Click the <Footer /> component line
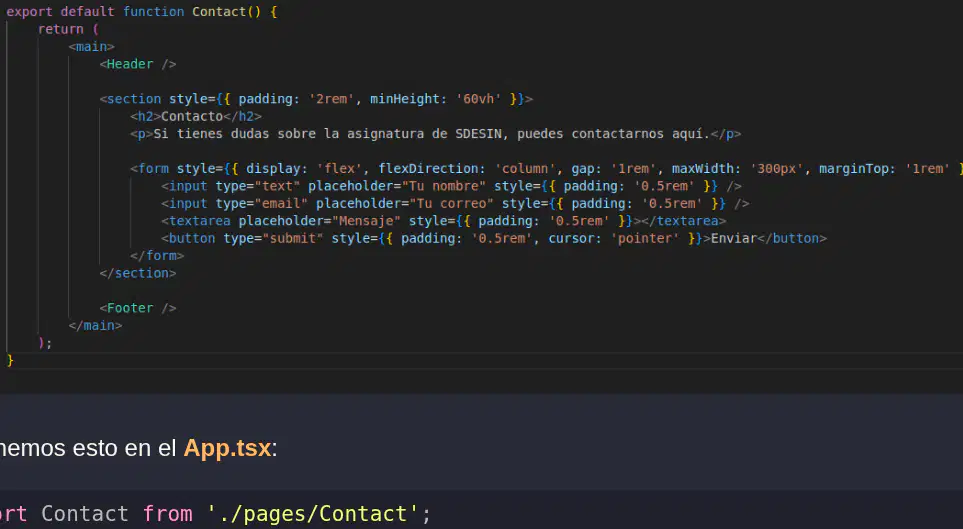The image size is (963, 529). (138, 308)
